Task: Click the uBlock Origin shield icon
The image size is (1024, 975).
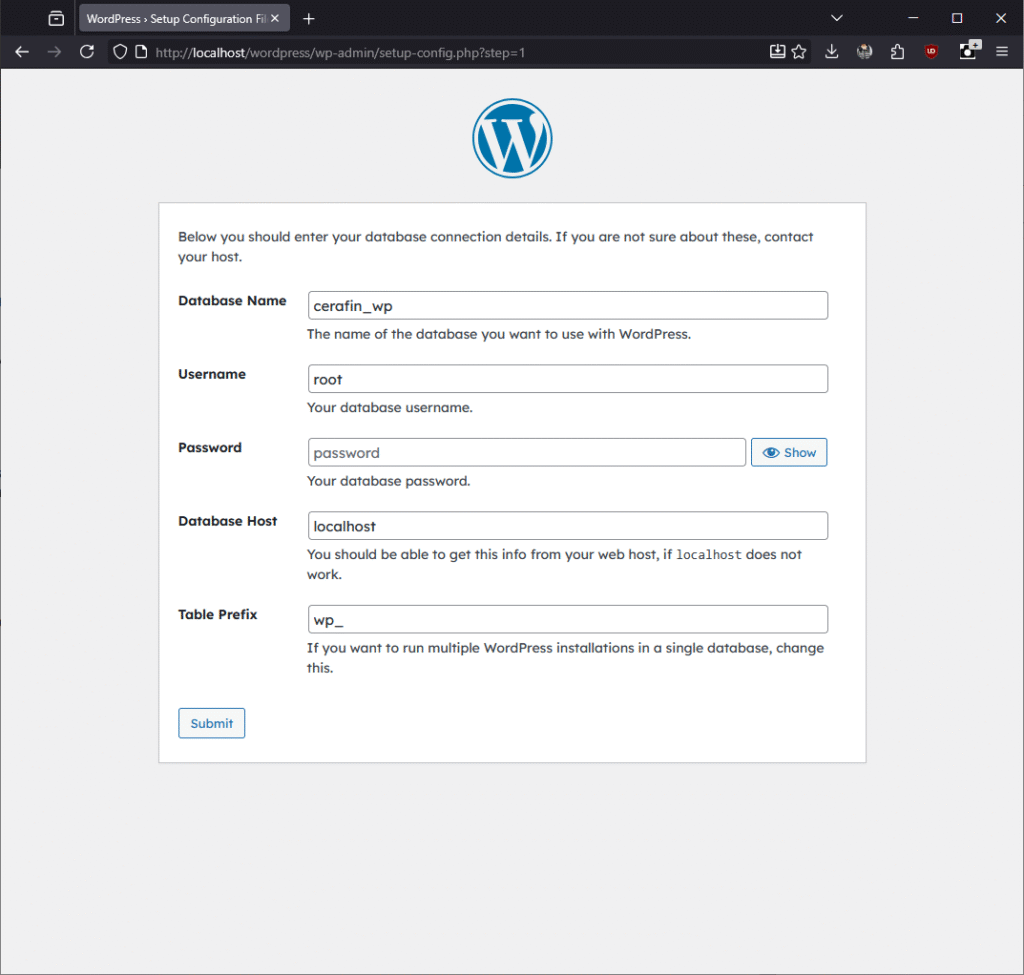Action: pyautogui.click(x=931, y=52)
